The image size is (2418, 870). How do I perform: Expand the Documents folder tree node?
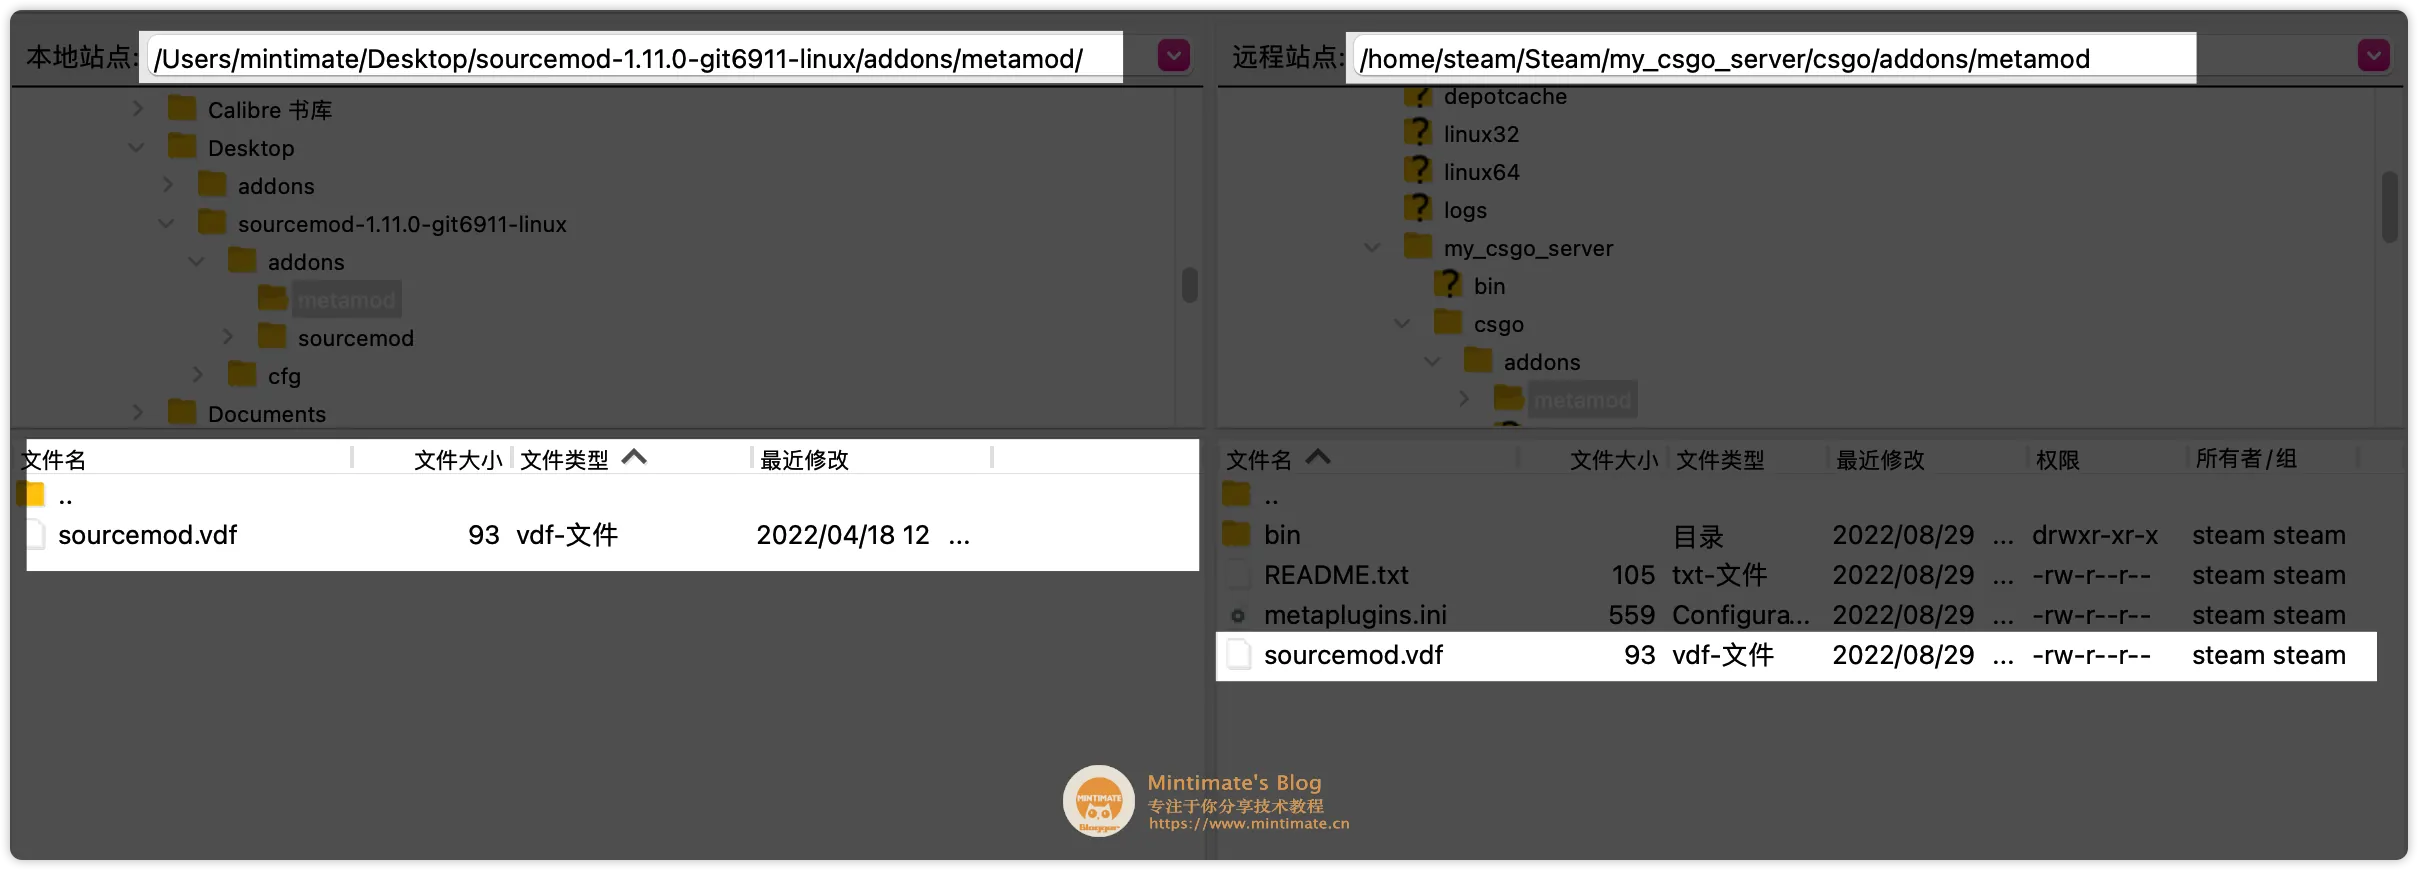pyautogui.click(x=137, y=413)
